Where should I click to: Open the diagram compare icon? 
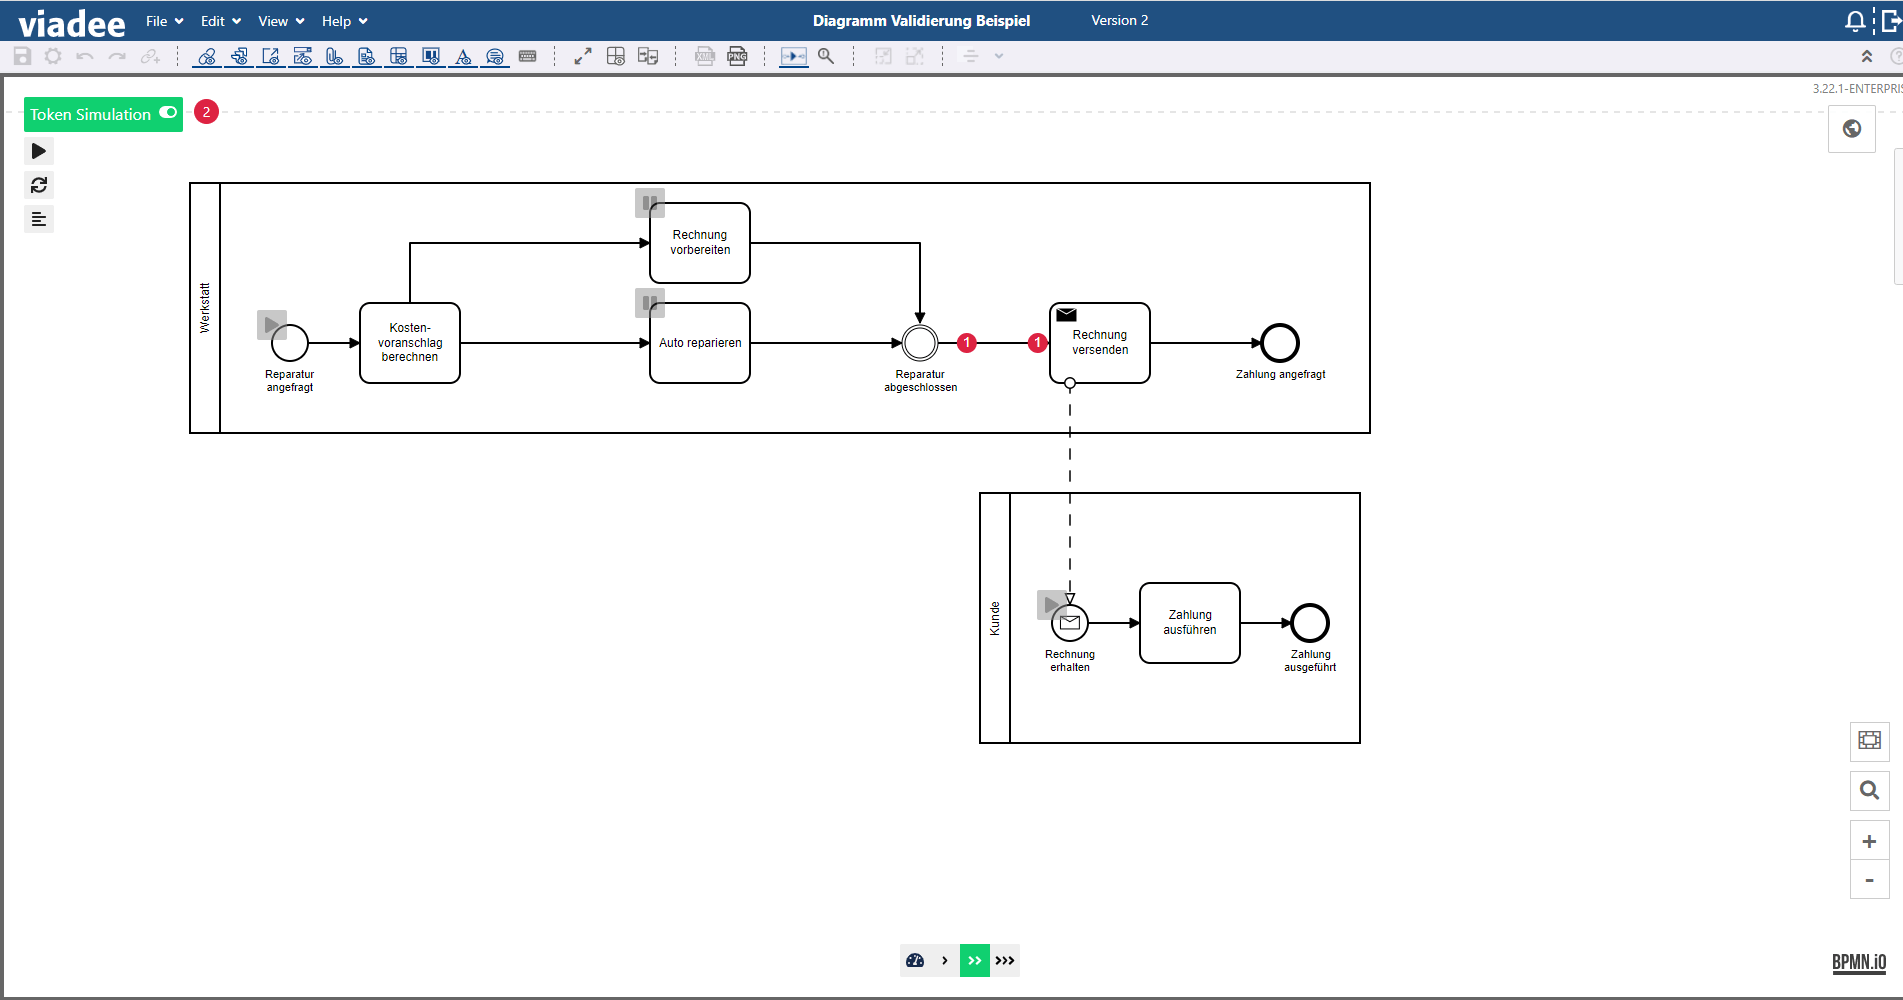[648, 57]
